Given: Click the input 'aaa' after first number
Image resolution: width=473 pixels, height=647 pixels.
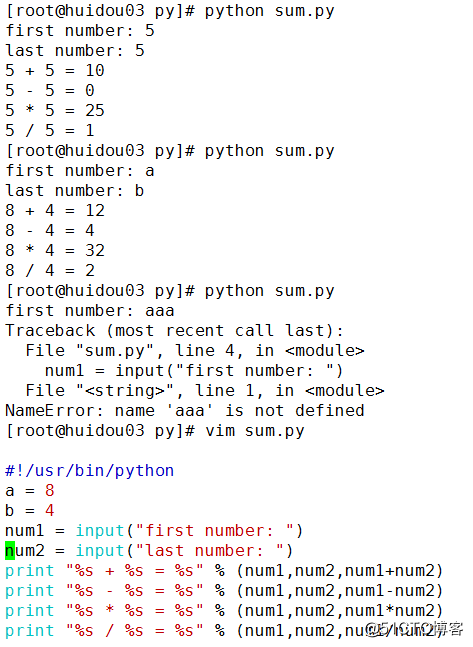Looking at the screenshot, I should [x=160, y=311].
